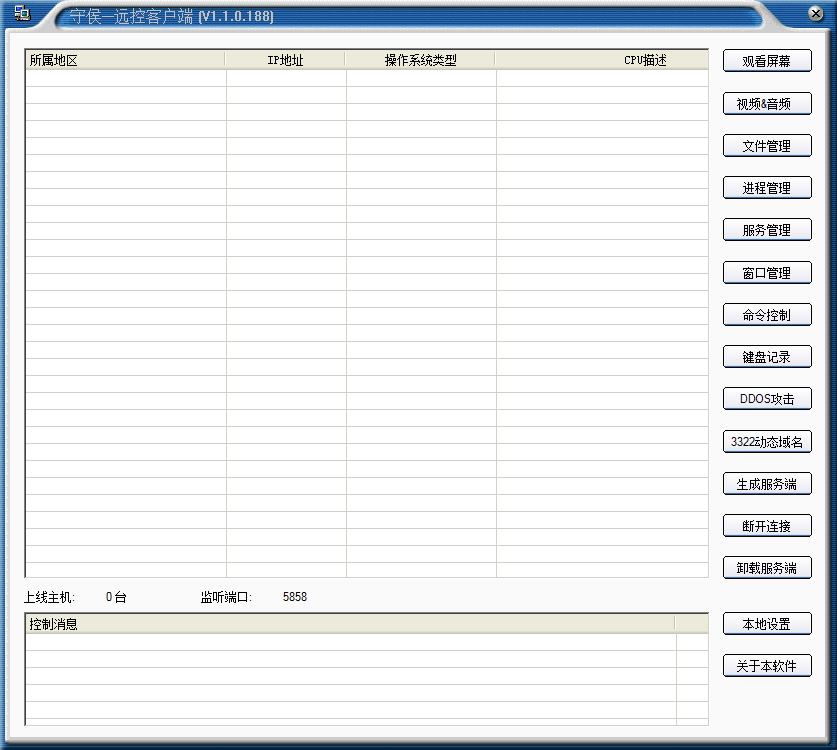This screenshot has height=750, width=837.
Task: Close the window with the X button
Action: pyautogui.click(x=816, y=14)
